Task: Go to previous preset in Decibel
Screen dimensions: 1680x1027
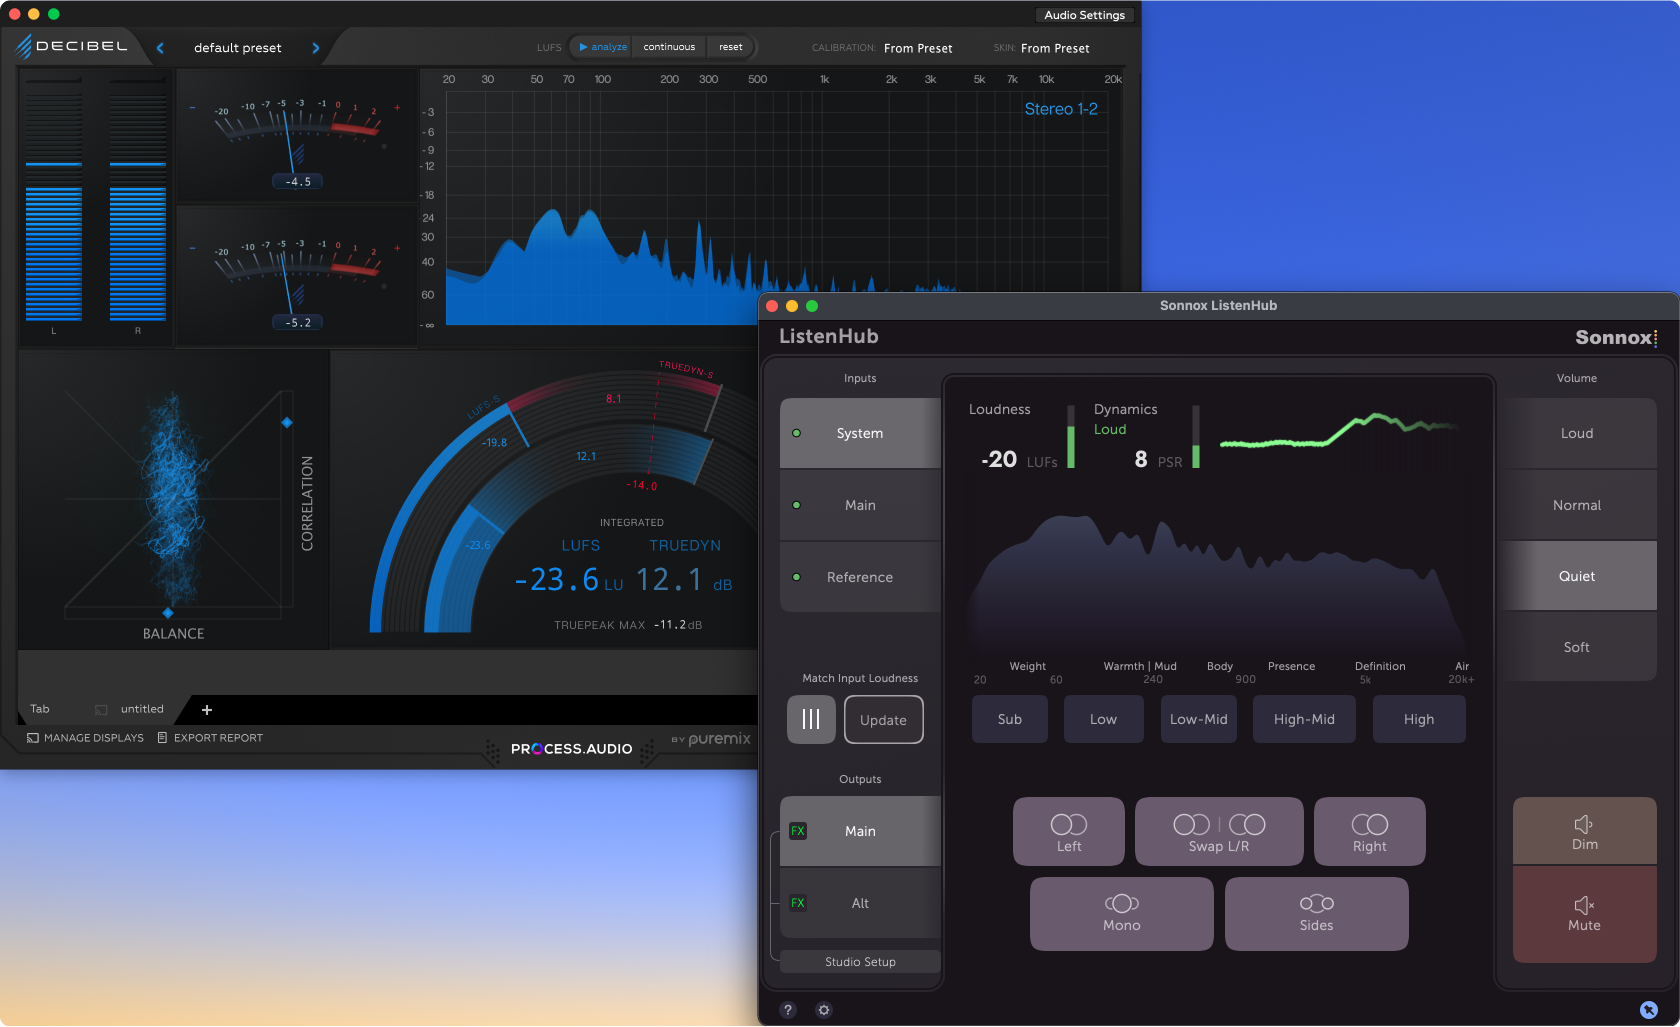Action: pos(160,48)
